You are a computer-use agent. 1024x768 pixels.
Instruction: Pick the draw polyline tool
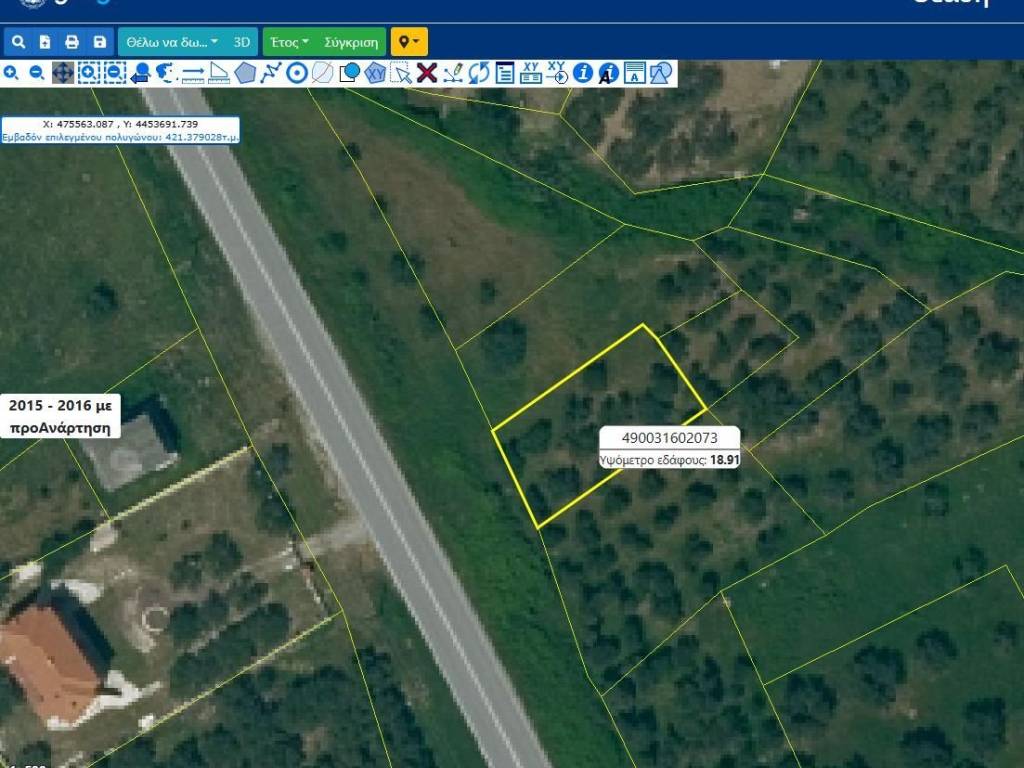tap(271, 73)
